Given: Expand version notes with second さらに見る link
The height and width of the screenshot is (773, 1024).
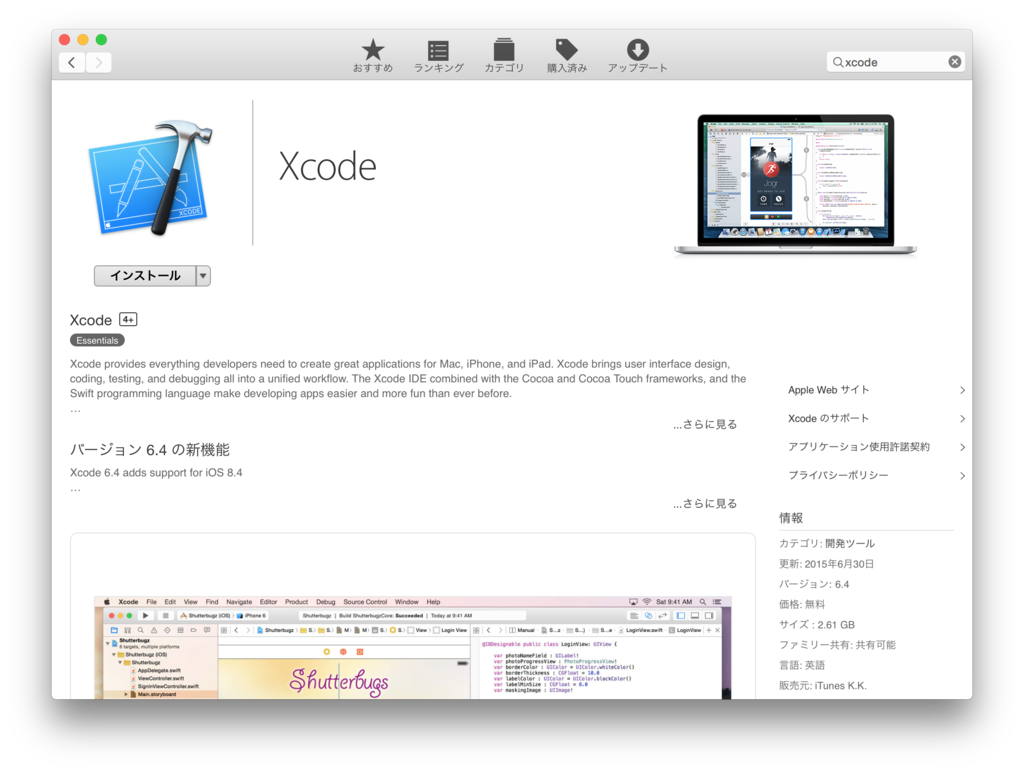Looking at the screenshot, I should (705, 503).
